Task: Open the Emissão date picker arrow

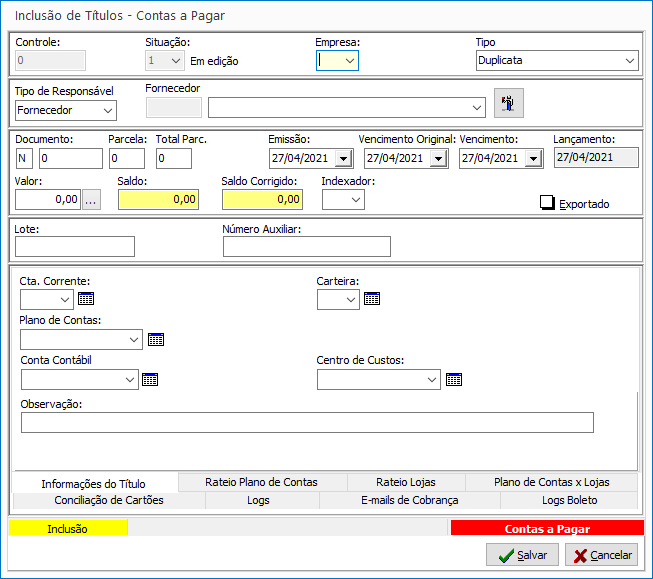Action: click(343, 158)
